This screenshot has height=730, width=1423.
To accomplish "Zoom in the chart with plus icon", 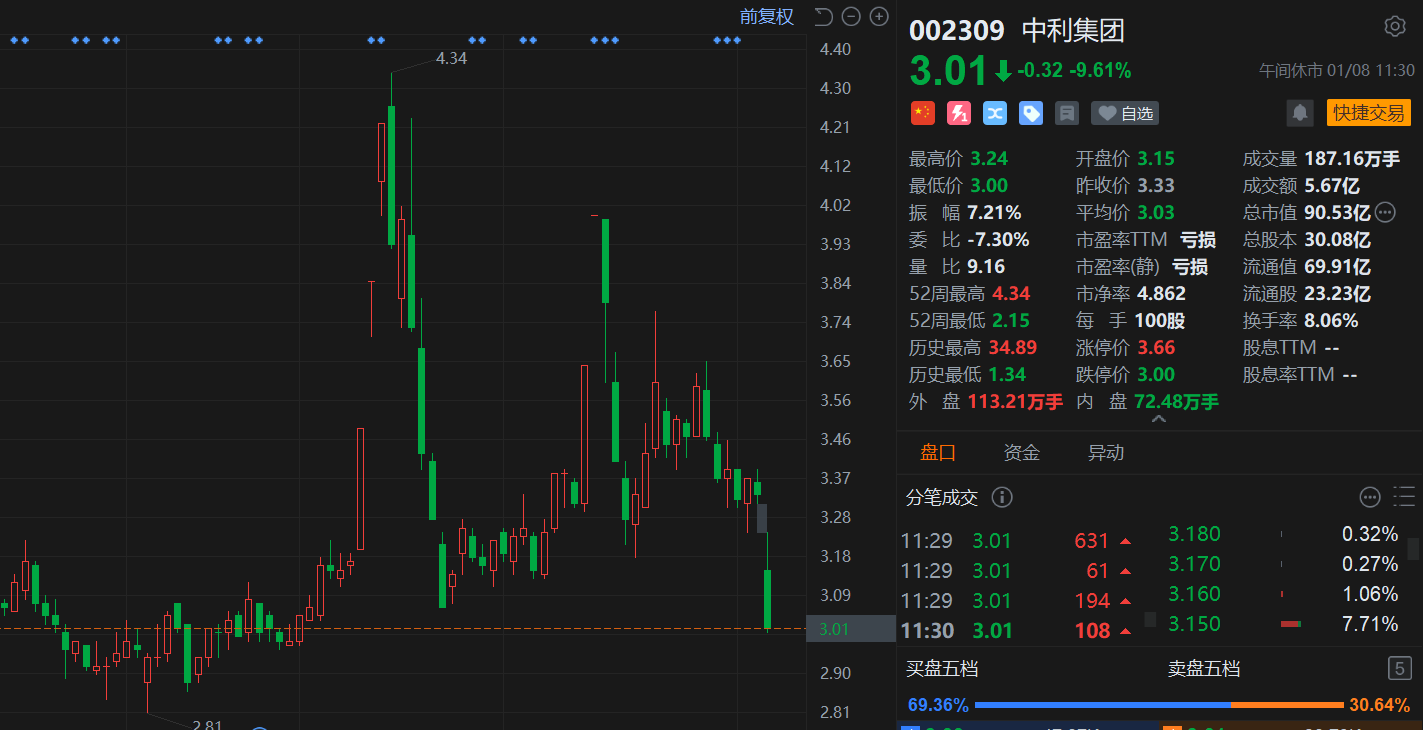I will point(879,16).
